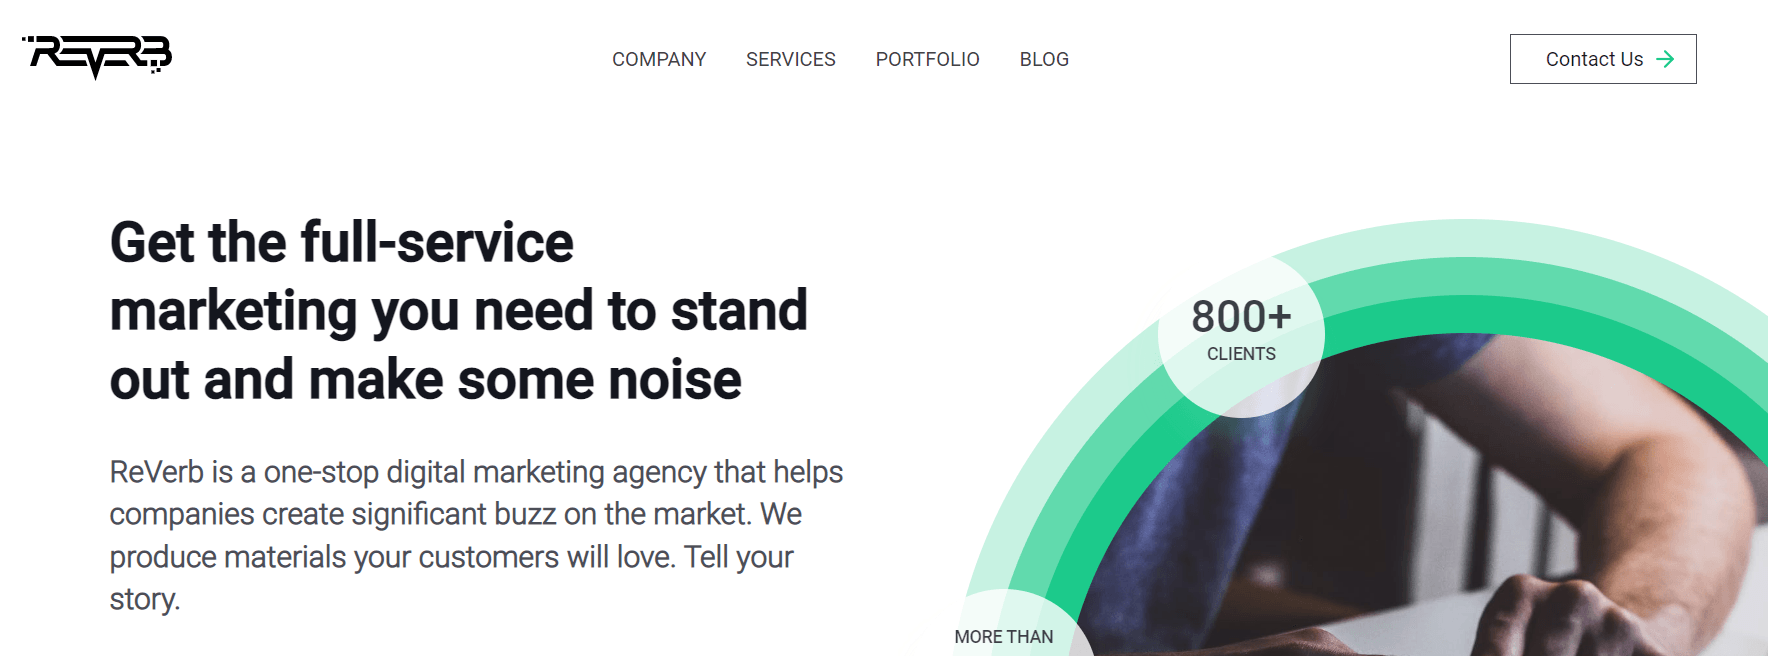Click the Contact Us button
Screen dimensions: 1768x656
tap(1603, 59)
